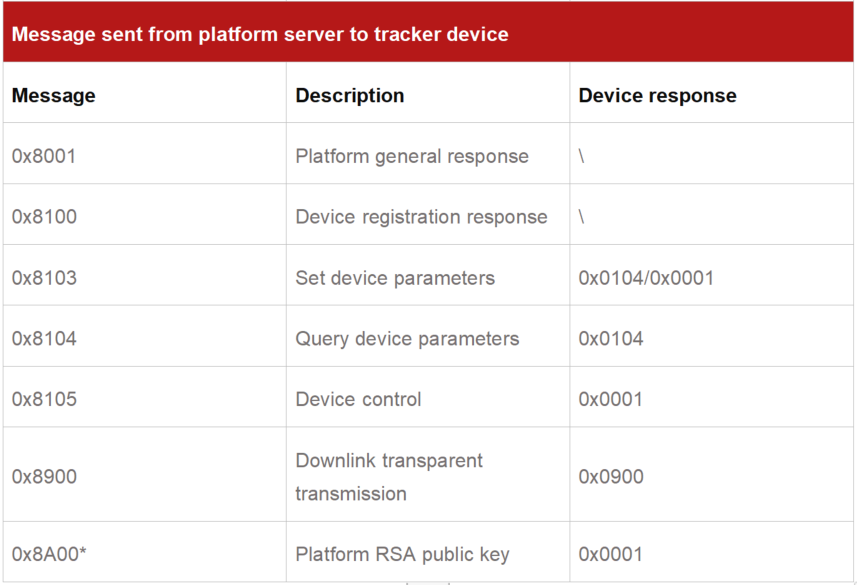Click the Downlink transparent transmission description

coord(389,477)
